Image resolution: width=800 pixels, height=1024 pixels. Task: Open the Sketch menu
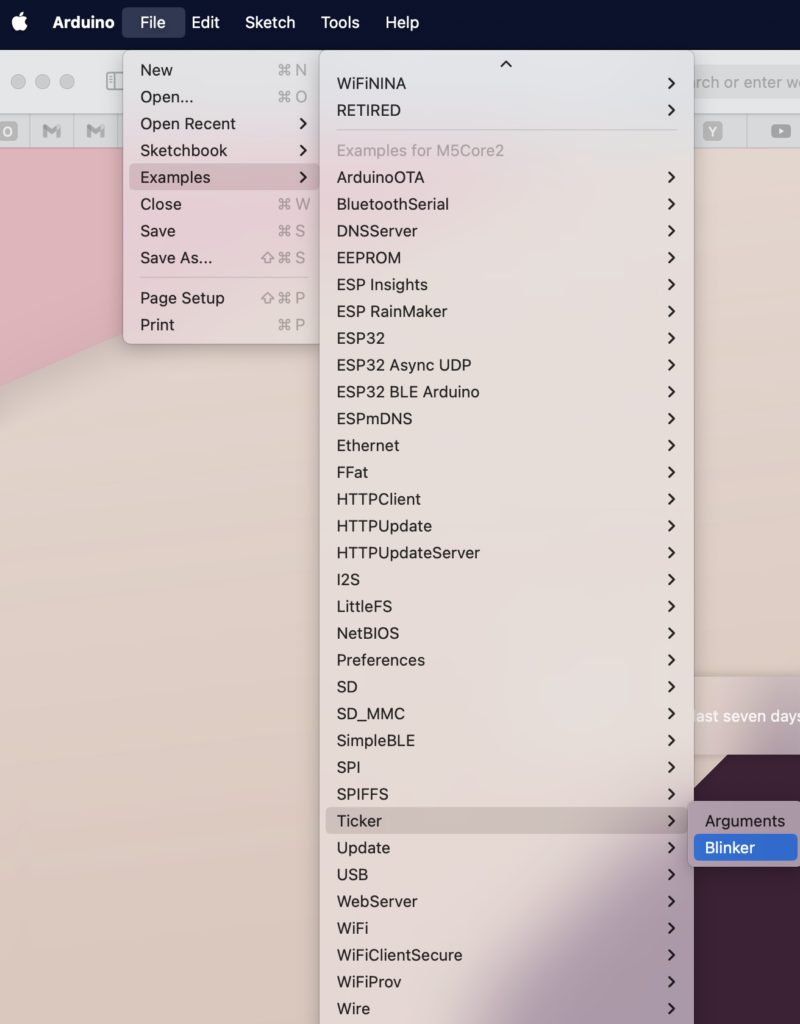pos(270,22)
